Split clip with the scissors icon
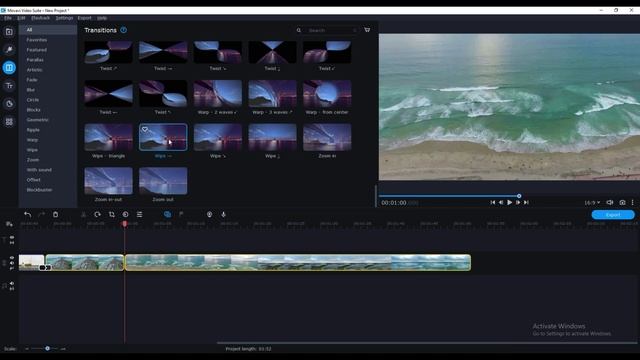 pos(83,214)
